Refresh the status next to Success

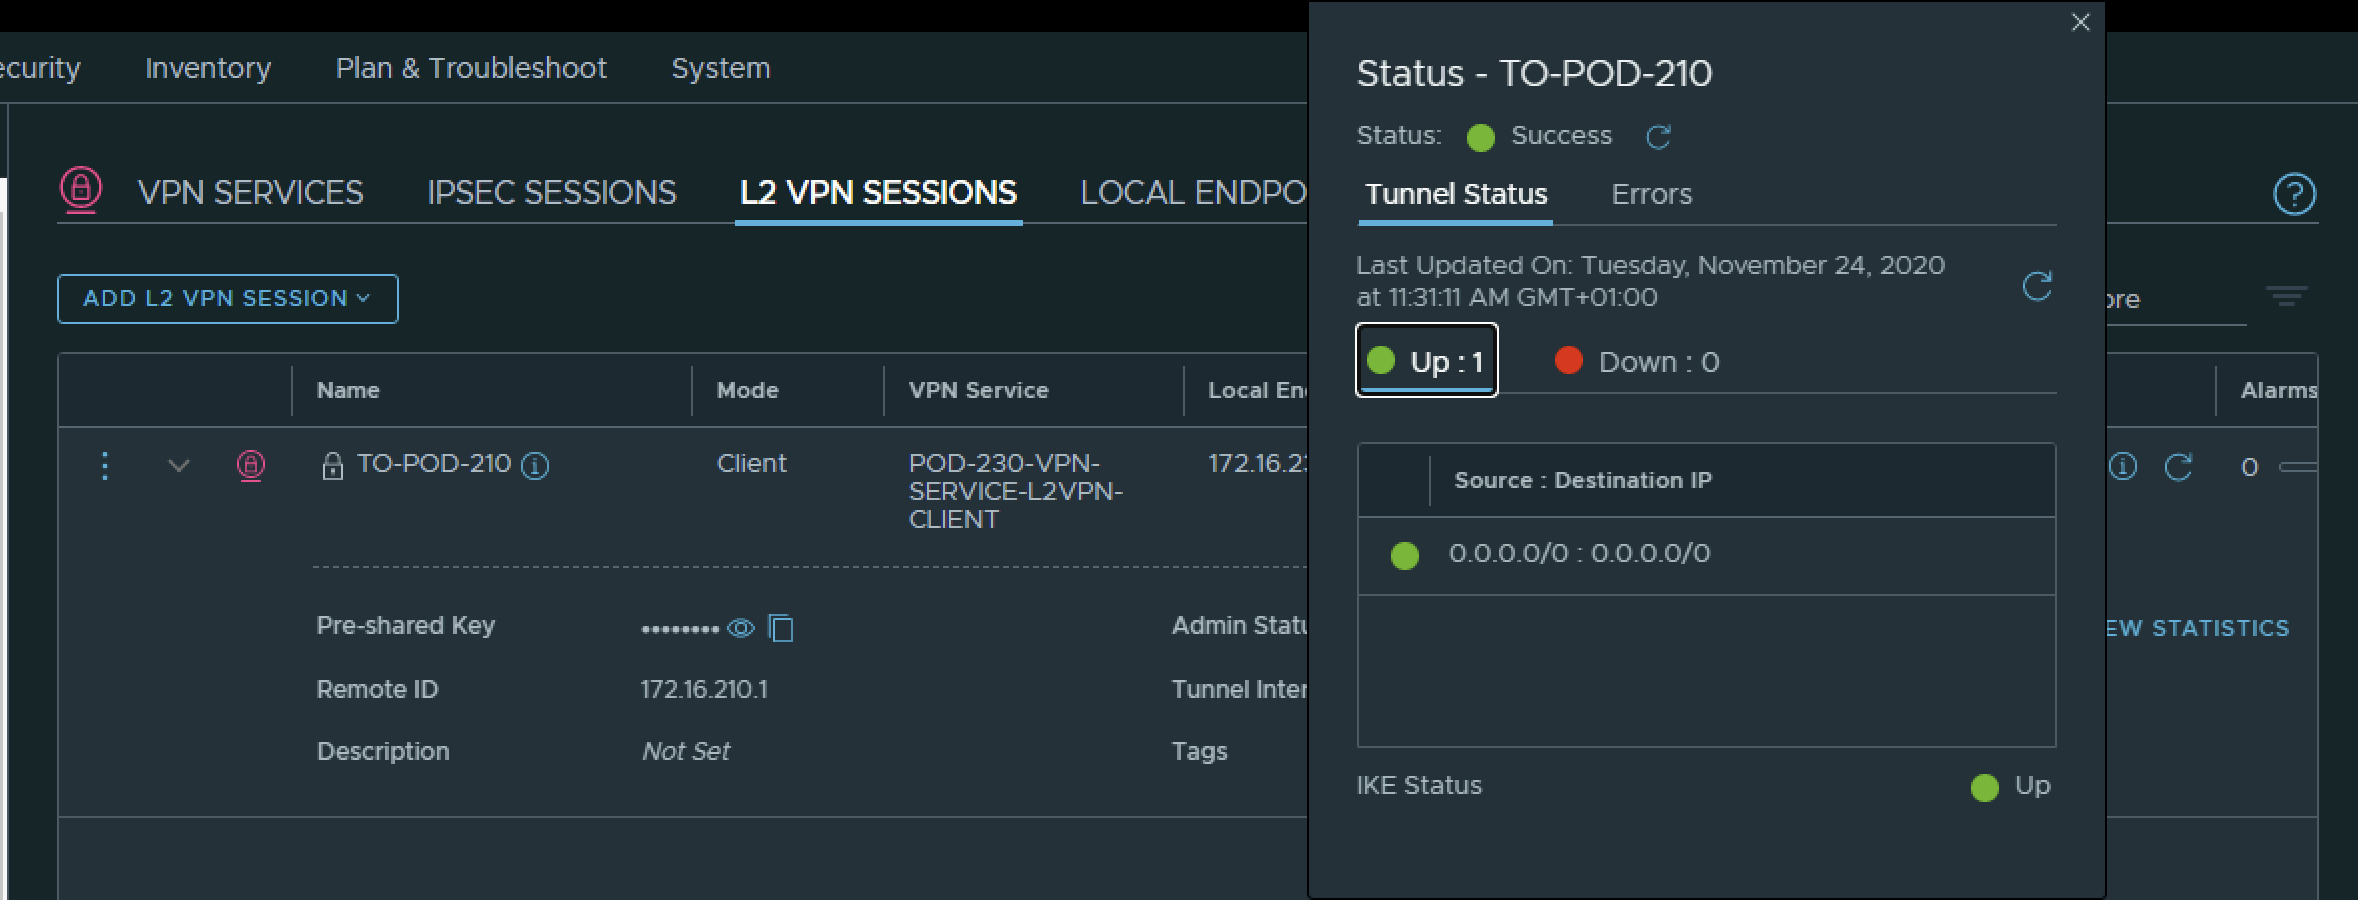[1658, 137]
